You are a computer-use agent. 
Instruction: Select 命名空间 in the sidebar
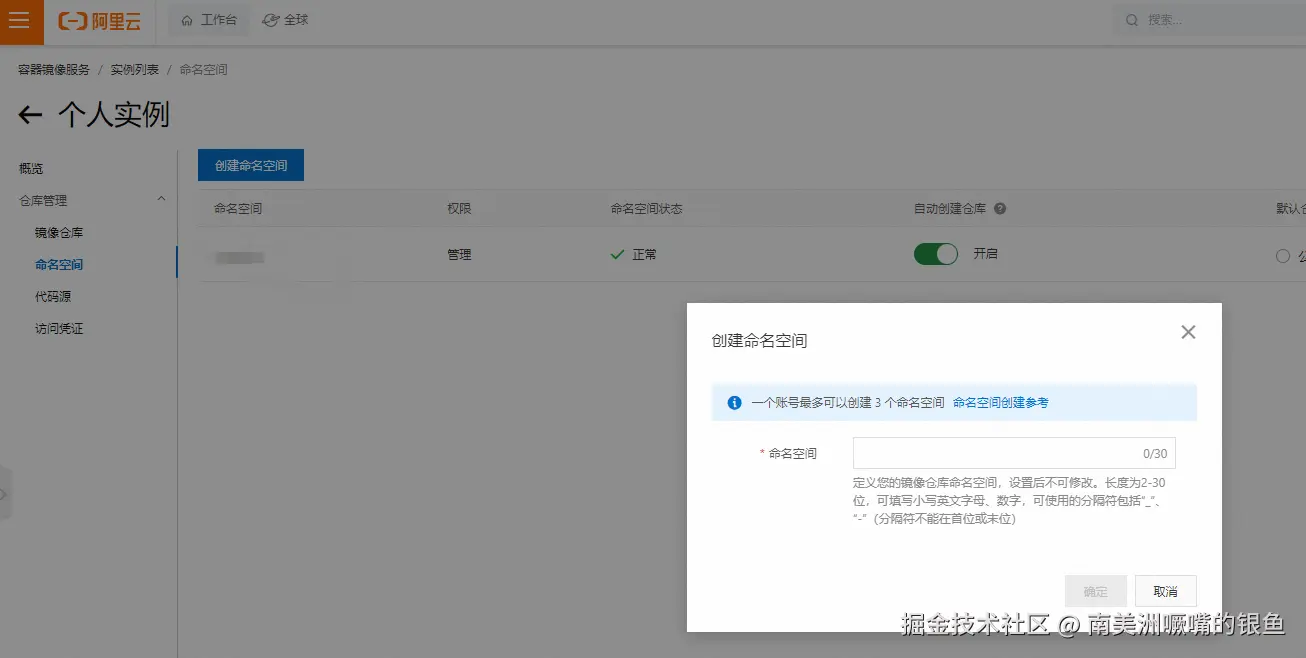[59, 265]
